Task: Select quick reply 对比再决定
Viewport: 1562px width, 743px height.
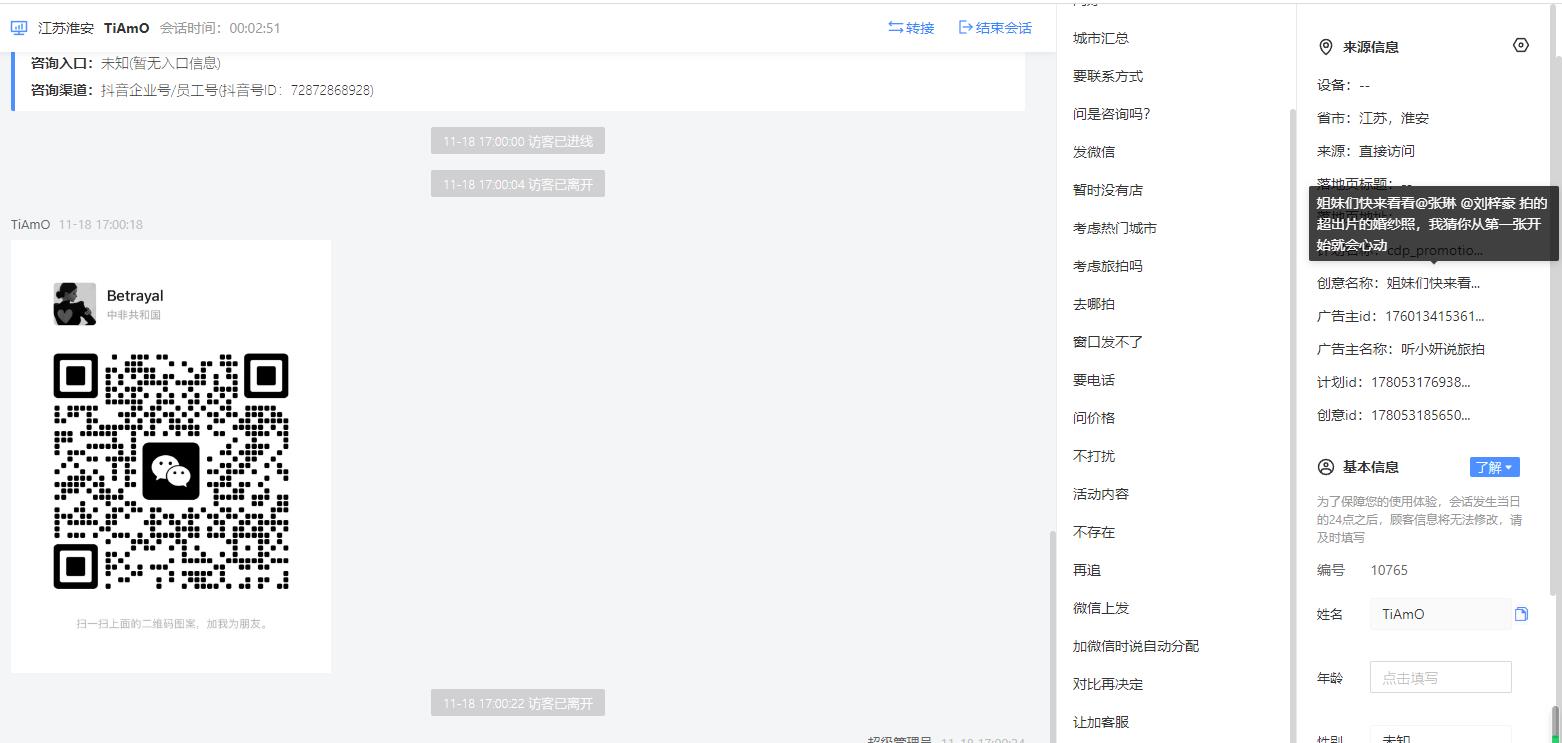Action: (1108, 684)
